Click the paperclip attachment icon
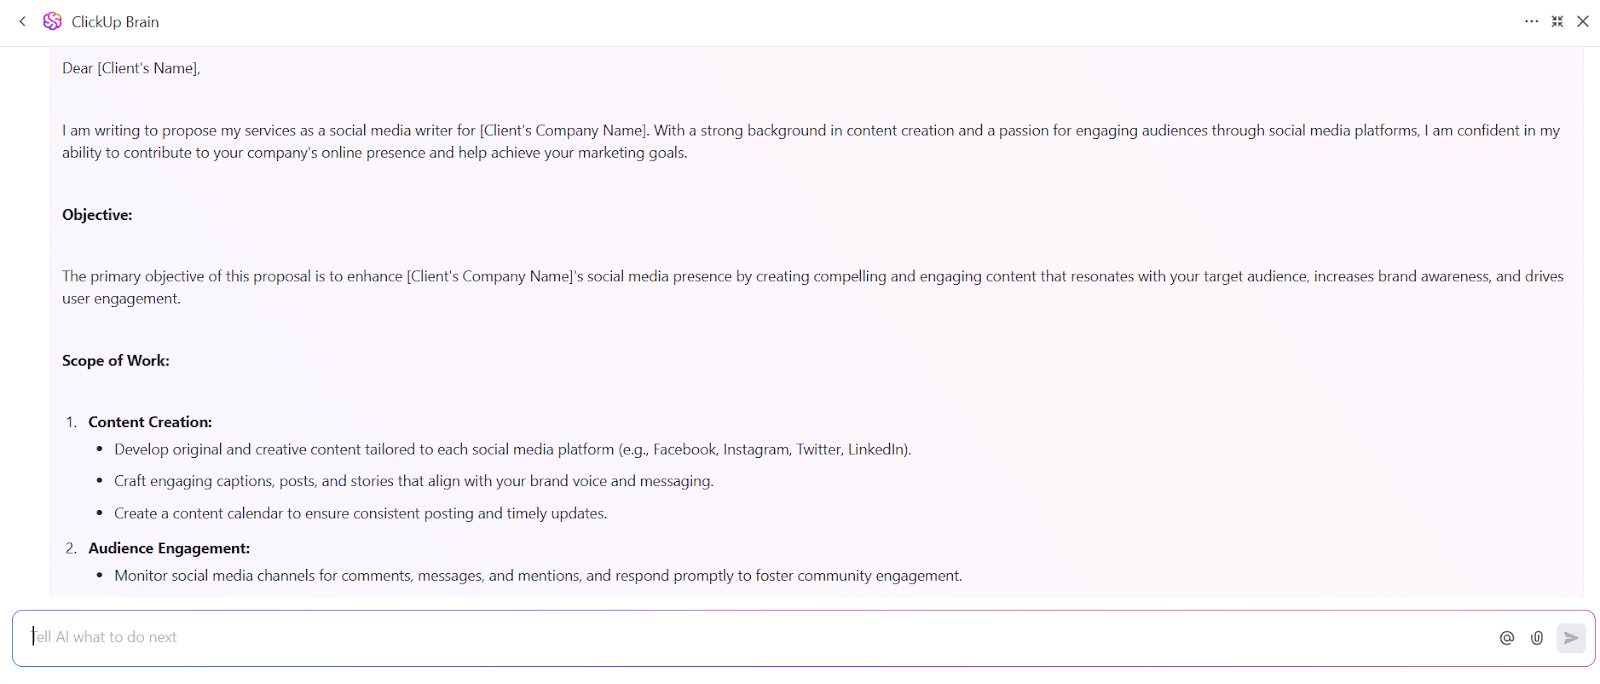The height and width of the screenshot is (684, 1600). click(x=1537, y=638)
